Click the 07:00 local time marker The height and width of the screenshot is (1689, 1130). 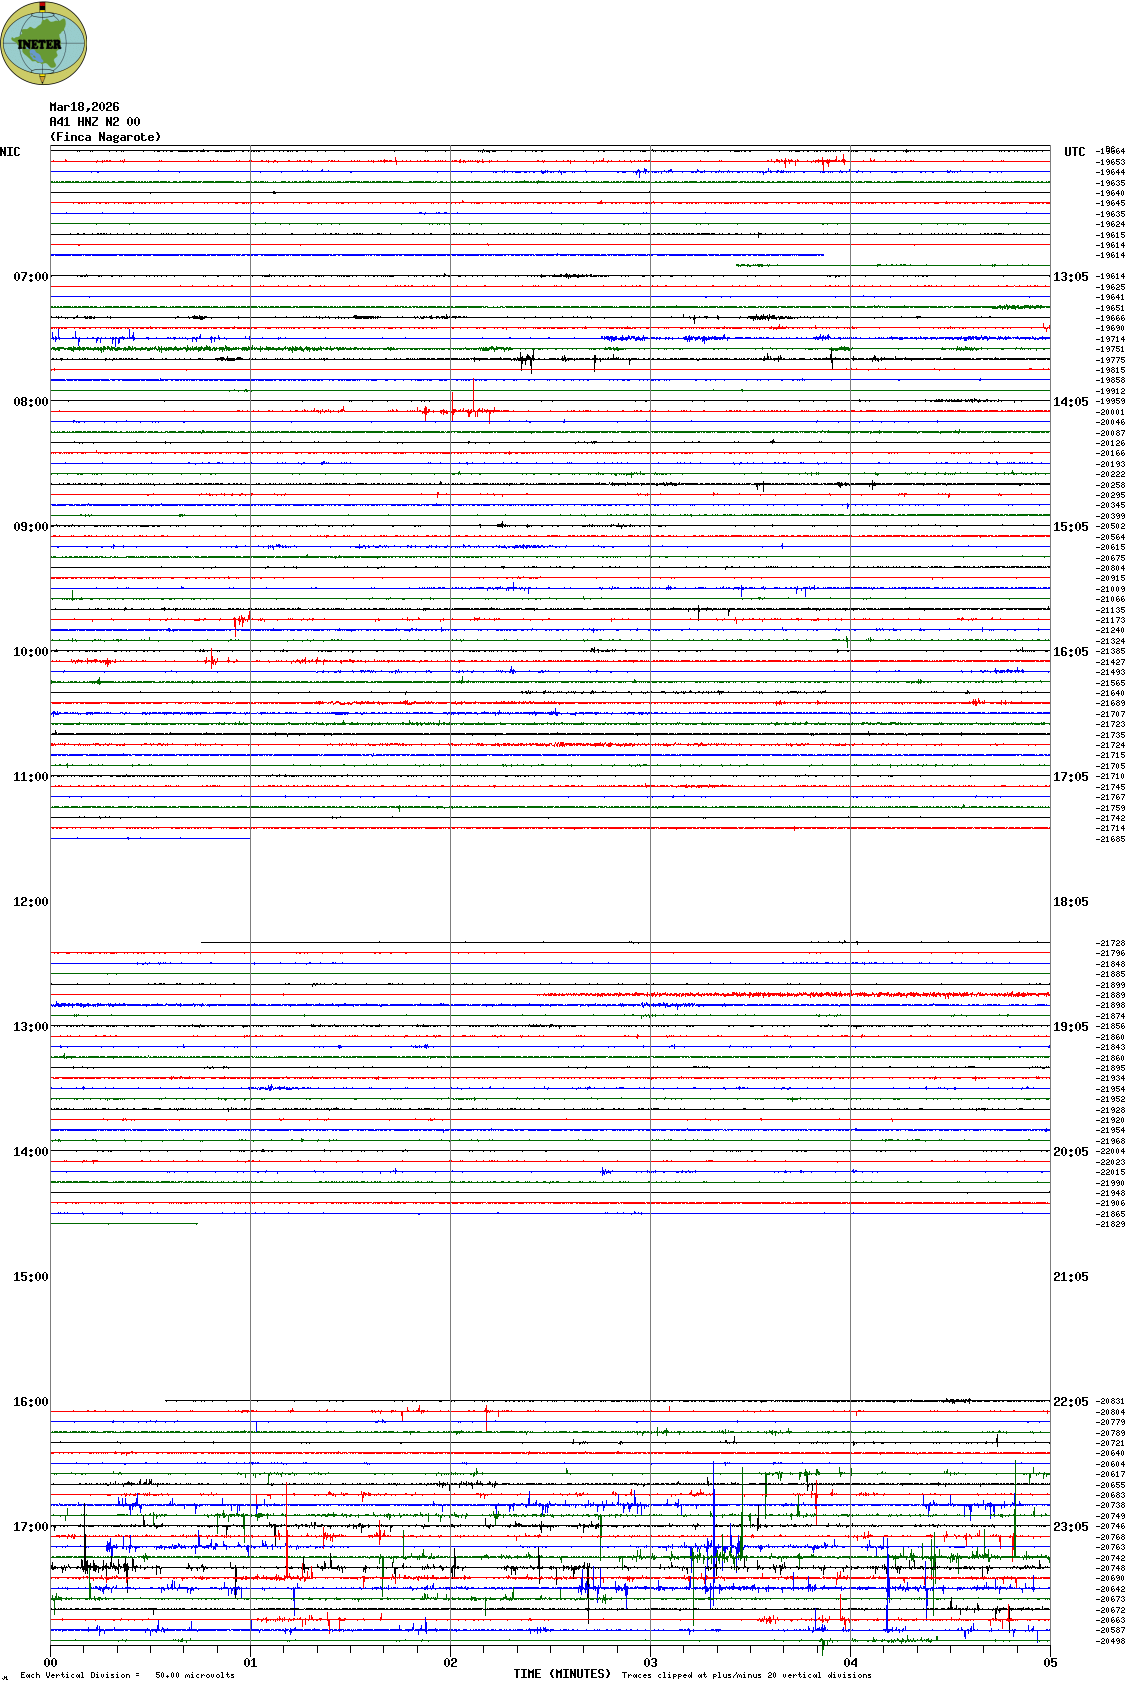click(30, 277)
